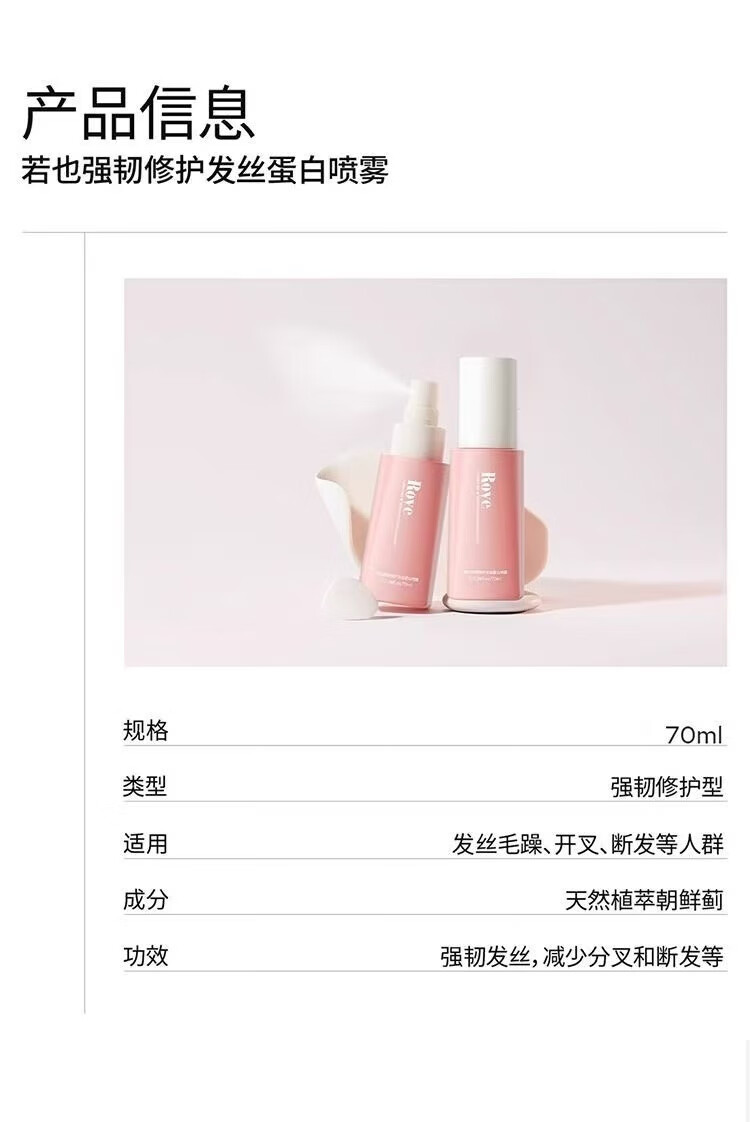The width and height of the screenshot is (750, 1122).
Task: Click the 产品信息 heading
Action: click(138, 113)
